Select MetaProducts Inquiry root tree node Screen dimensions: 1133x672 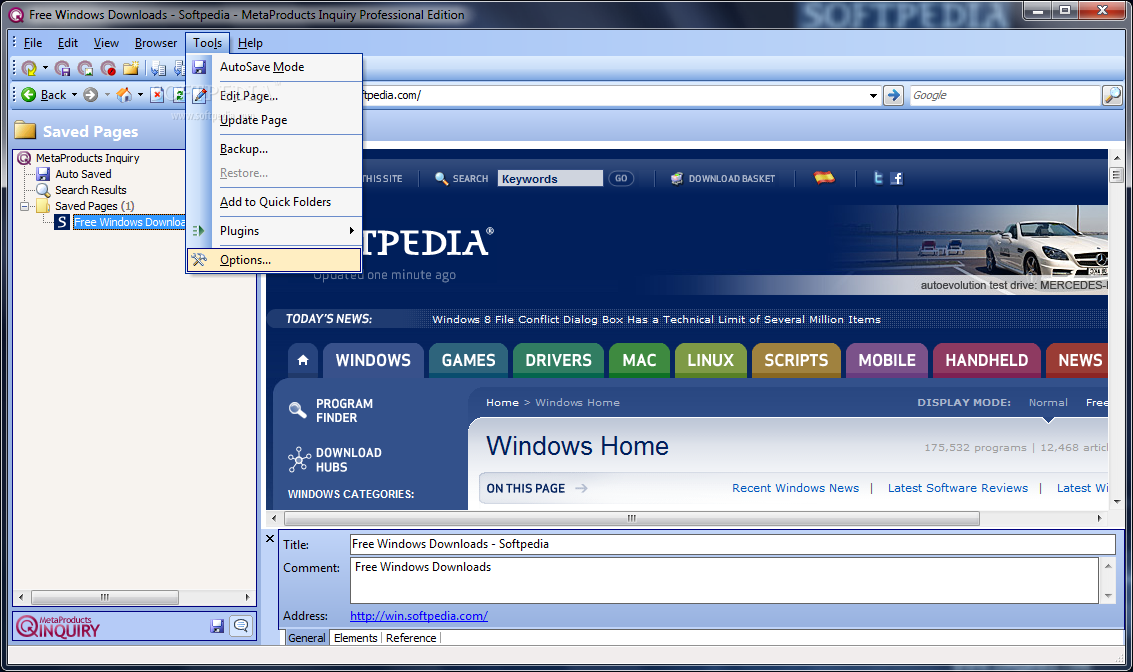pos(87,158)
